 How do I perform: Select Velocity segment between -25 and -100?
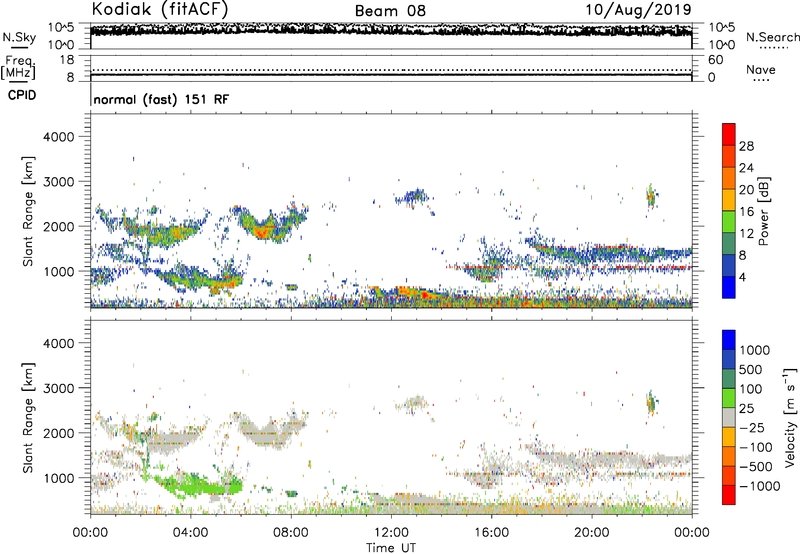[x=729, y=436]
